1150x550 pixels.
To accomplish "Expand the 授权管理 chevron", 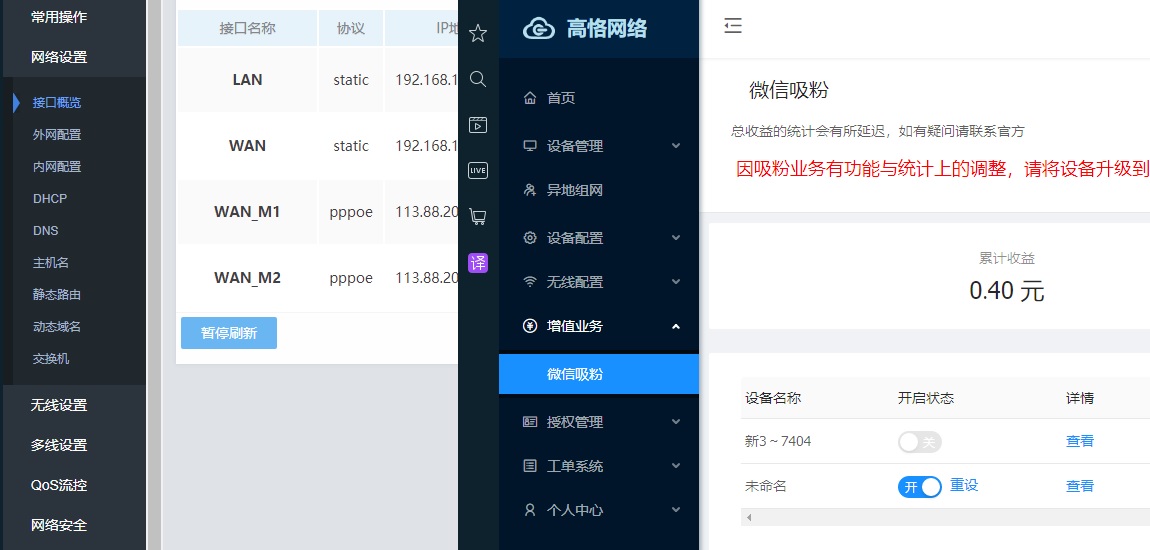I will tap(675, 422).
